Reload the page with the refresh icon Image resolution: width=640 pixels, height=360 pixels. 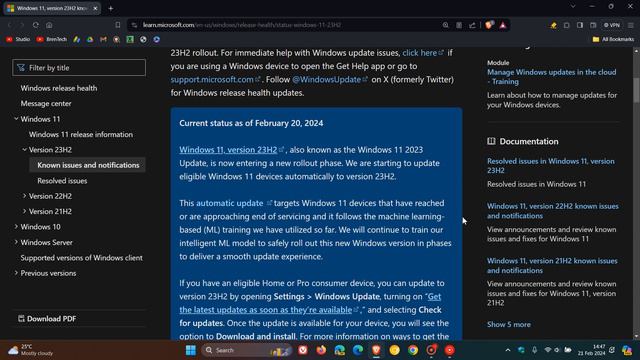(x=36, y=25)
